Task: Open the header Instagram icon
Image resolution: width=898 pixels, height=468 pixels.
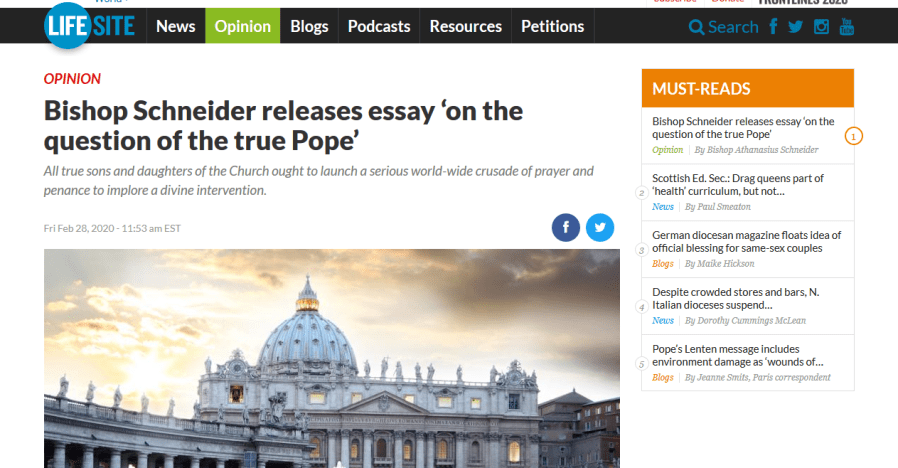Action: point(821,26)
